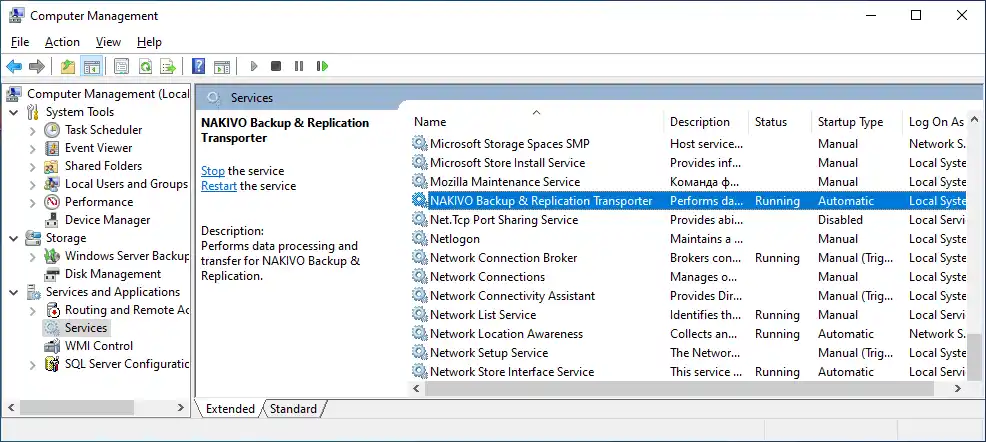Collapse the Services and Applications node
This screenshot has width=986, height=442.
coord(14,292)
